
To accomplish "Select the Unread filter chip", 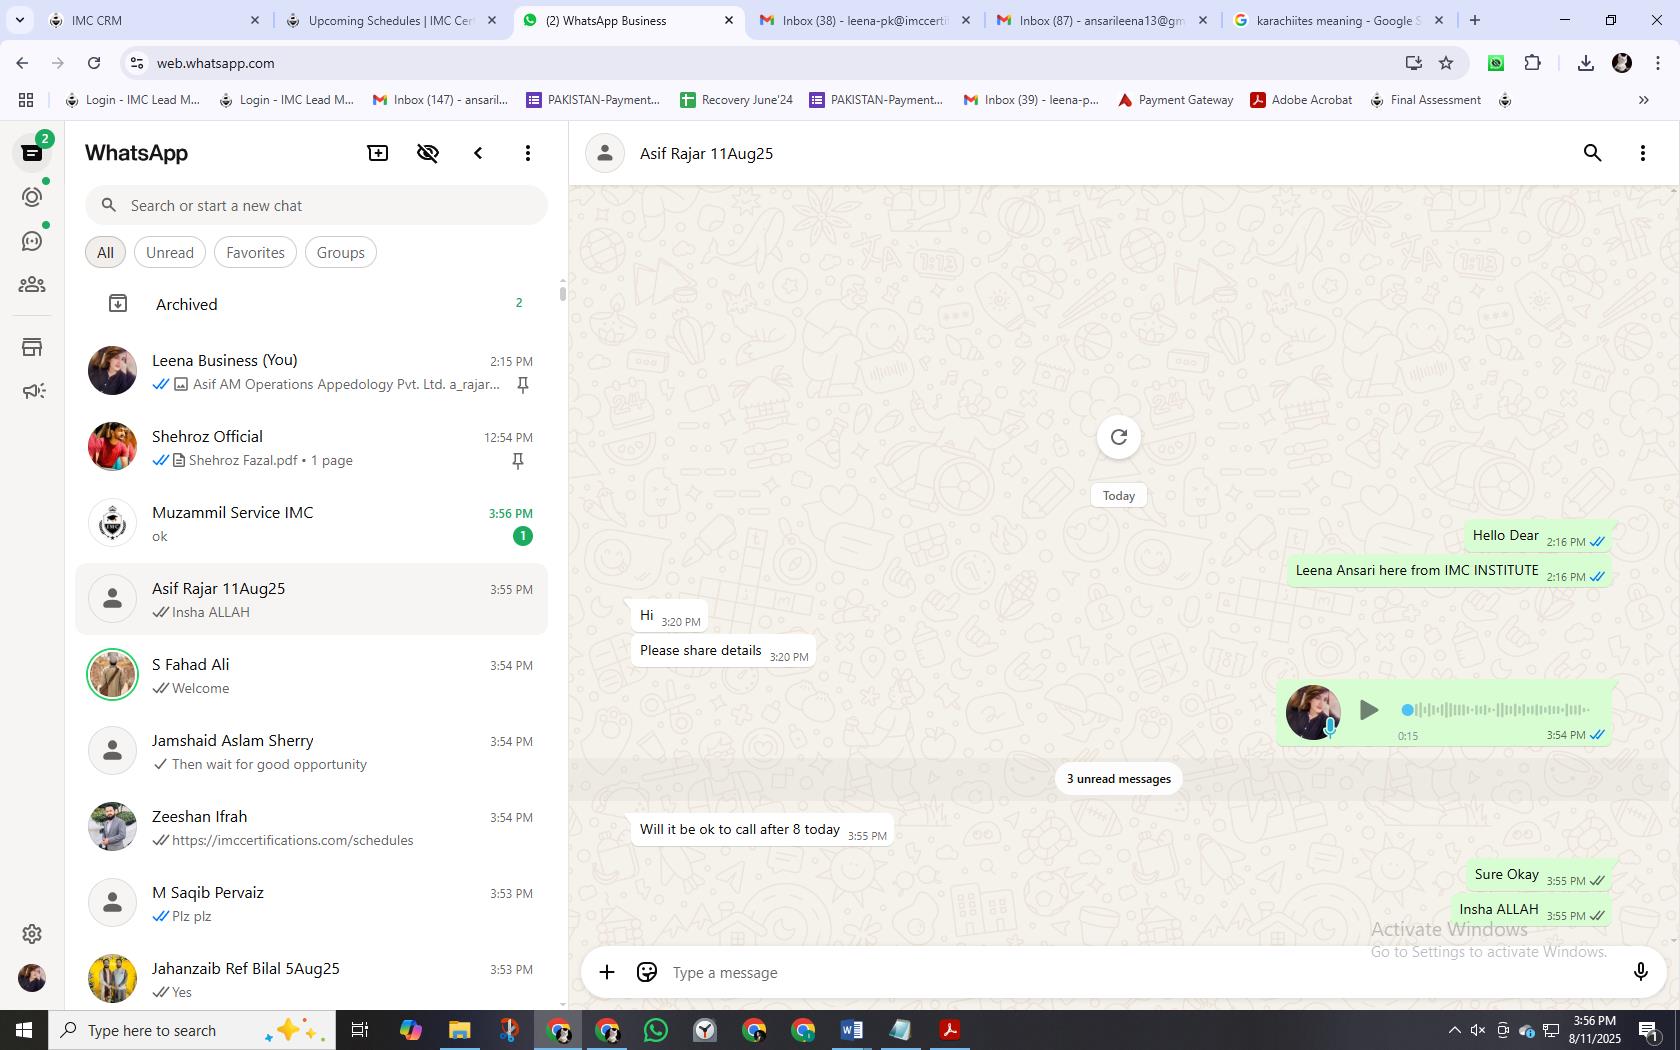I will [170, 252].
